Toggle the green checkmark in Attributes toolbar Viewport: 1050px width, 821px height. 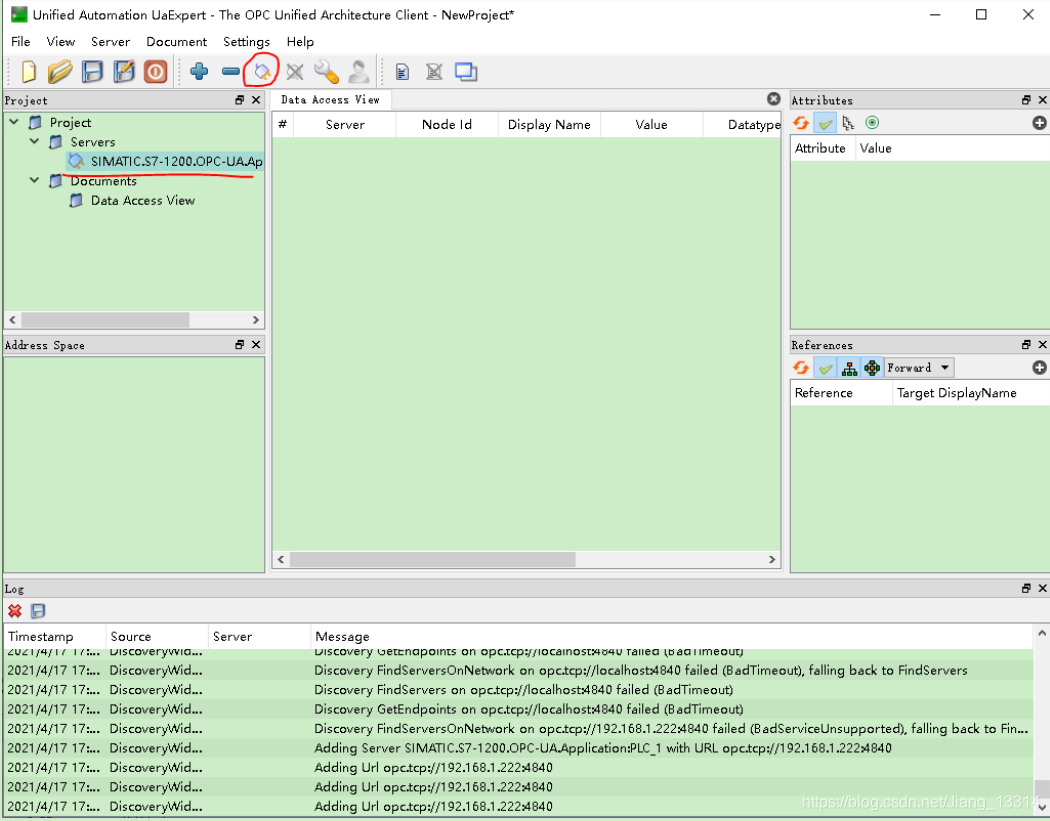(x=825, y=123)
